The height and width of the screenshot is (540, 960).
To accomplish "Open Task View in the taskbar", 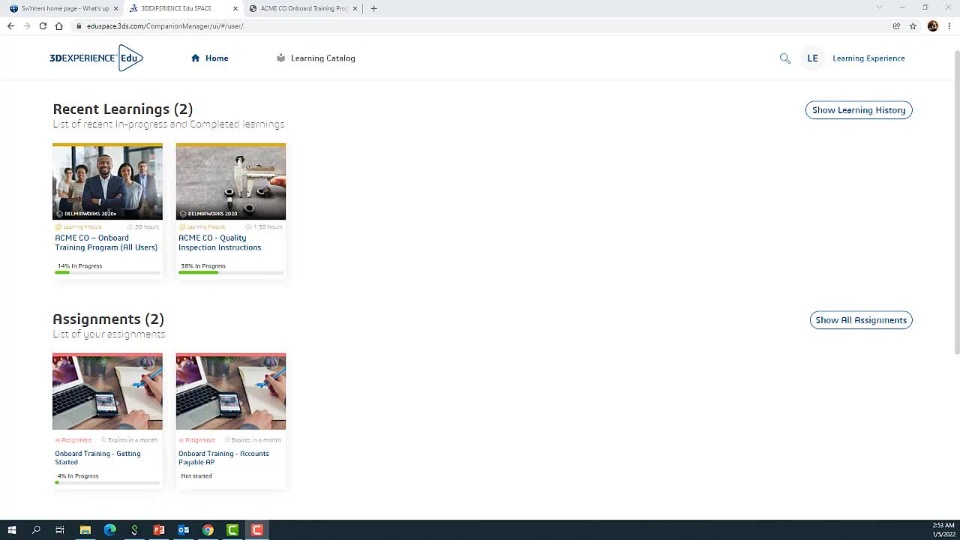I will [x=60, y=530].
